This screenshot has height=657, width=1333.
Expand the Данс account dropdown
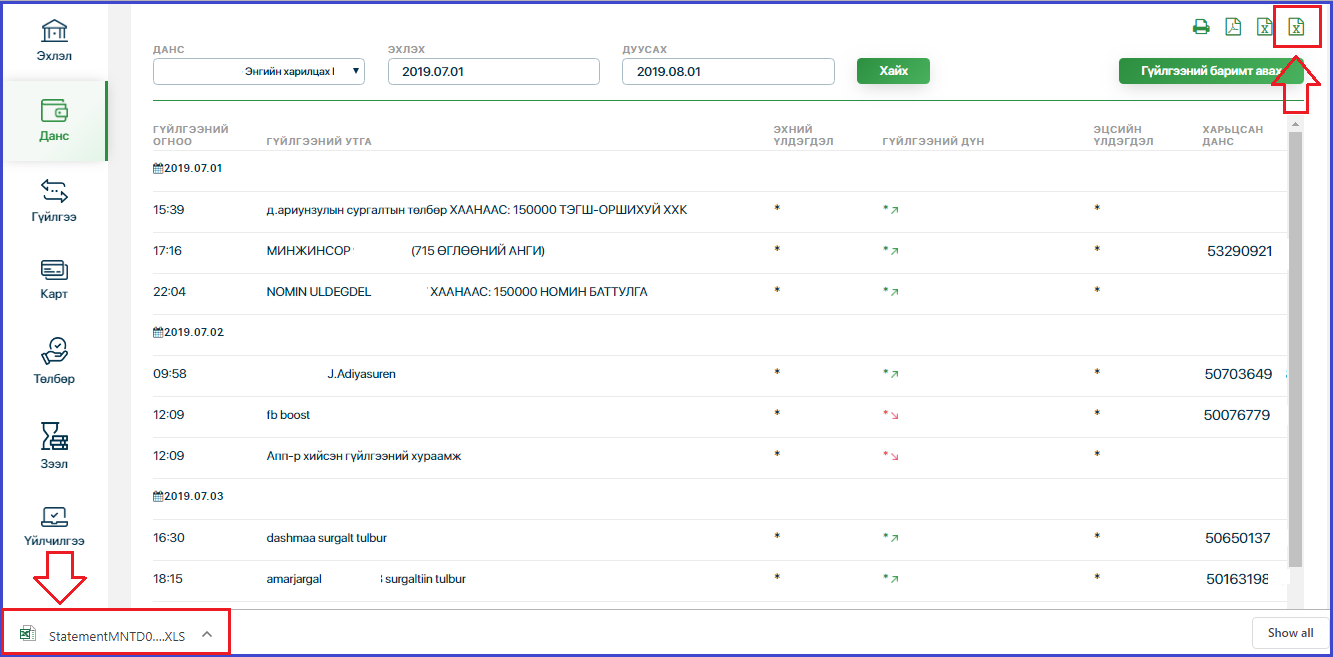tap(259, 72)
